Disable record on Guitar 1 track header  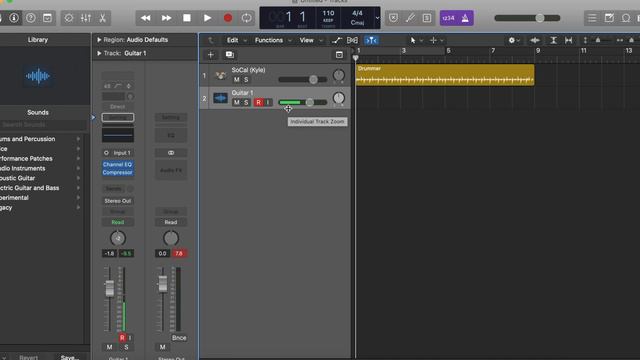click(258, 102)
